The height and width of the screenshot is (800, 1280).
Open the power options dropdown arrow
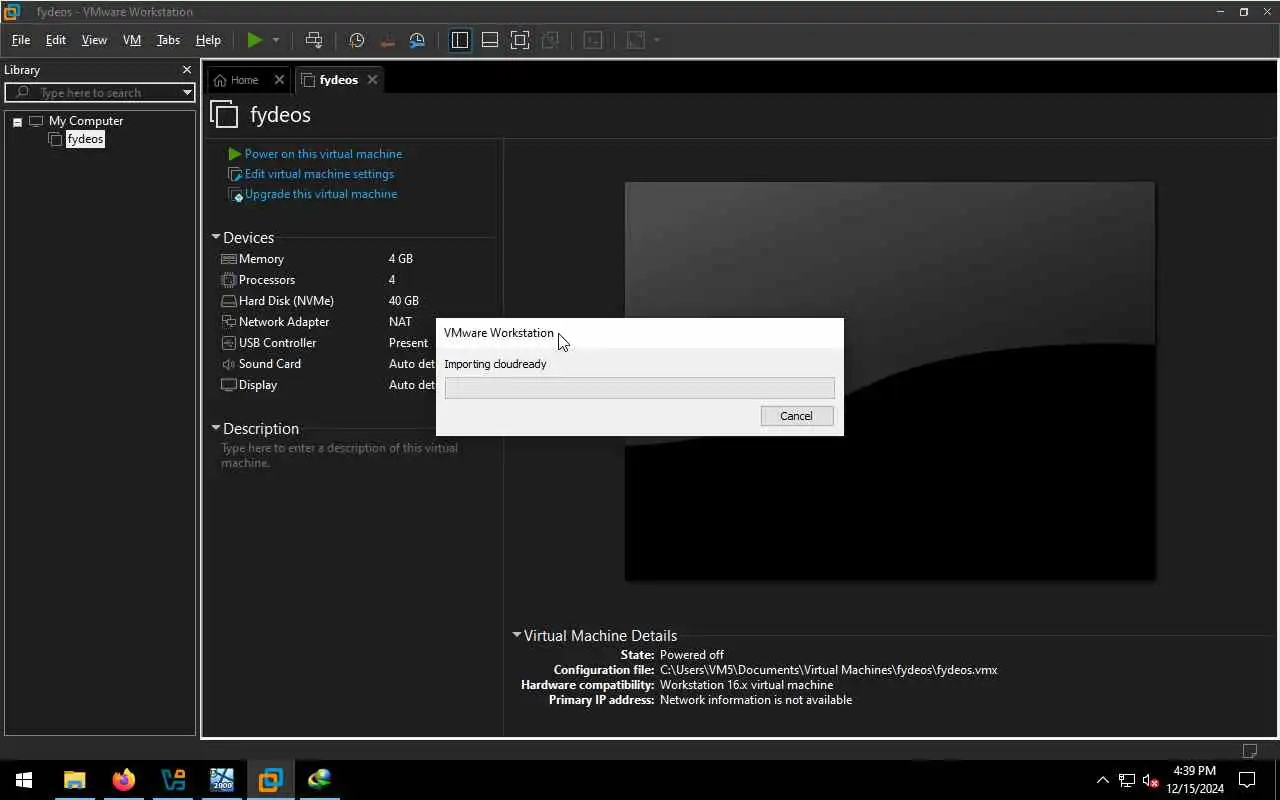pos(276,40)
